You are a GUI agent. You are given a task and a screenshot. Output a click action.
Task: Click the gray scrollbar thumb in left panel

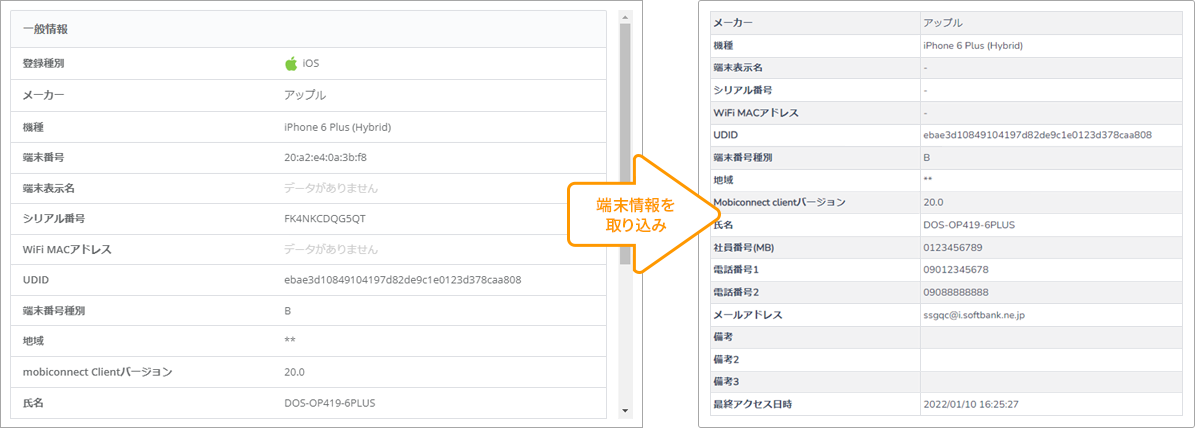625,143
